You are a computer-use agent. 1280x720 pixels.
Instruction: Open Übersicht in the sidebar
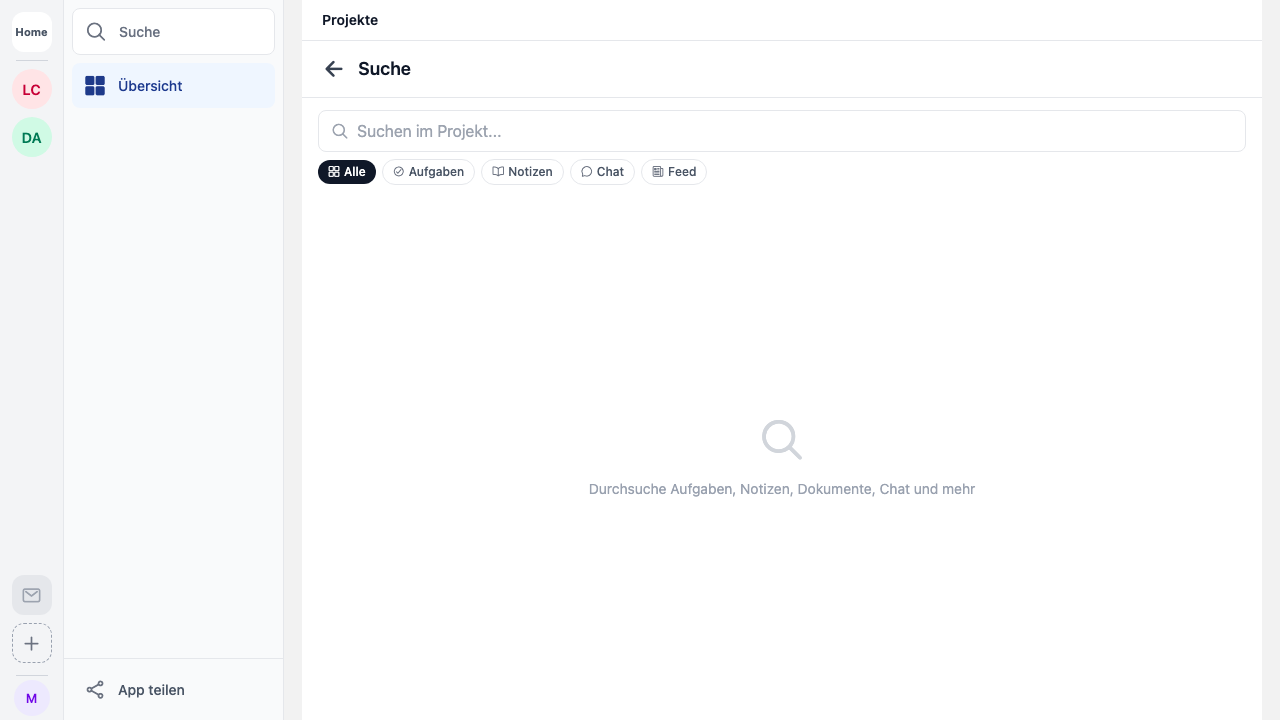pos(150,86)
